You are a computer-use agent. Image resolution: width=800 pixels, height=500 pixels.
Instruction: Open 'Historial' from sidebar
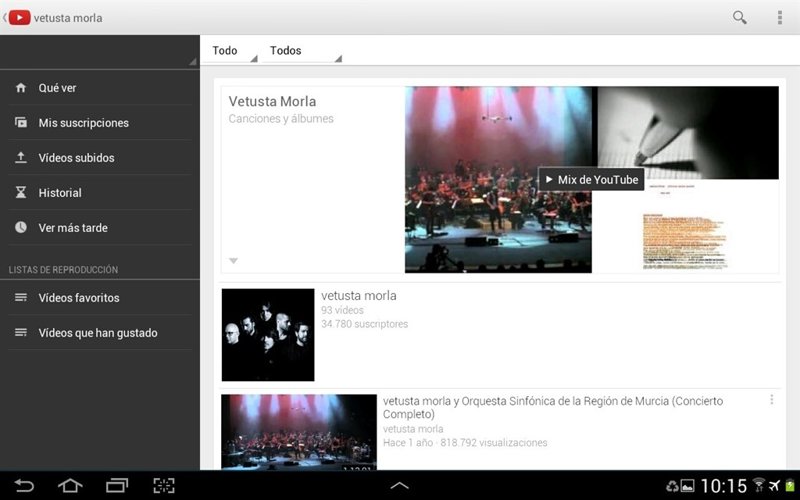[x=60, y=193]
